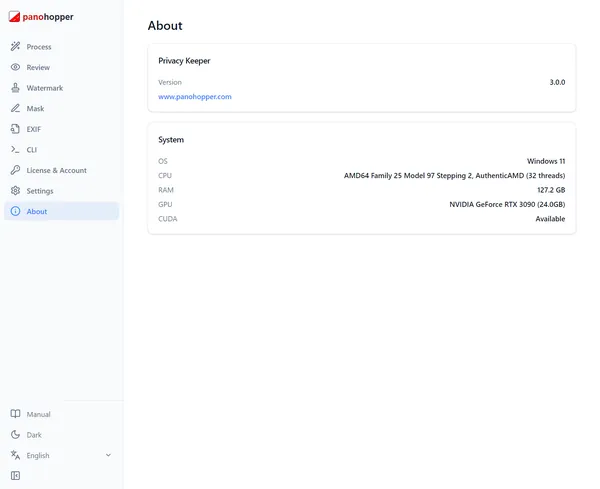Click the About info circle icon

15,211
